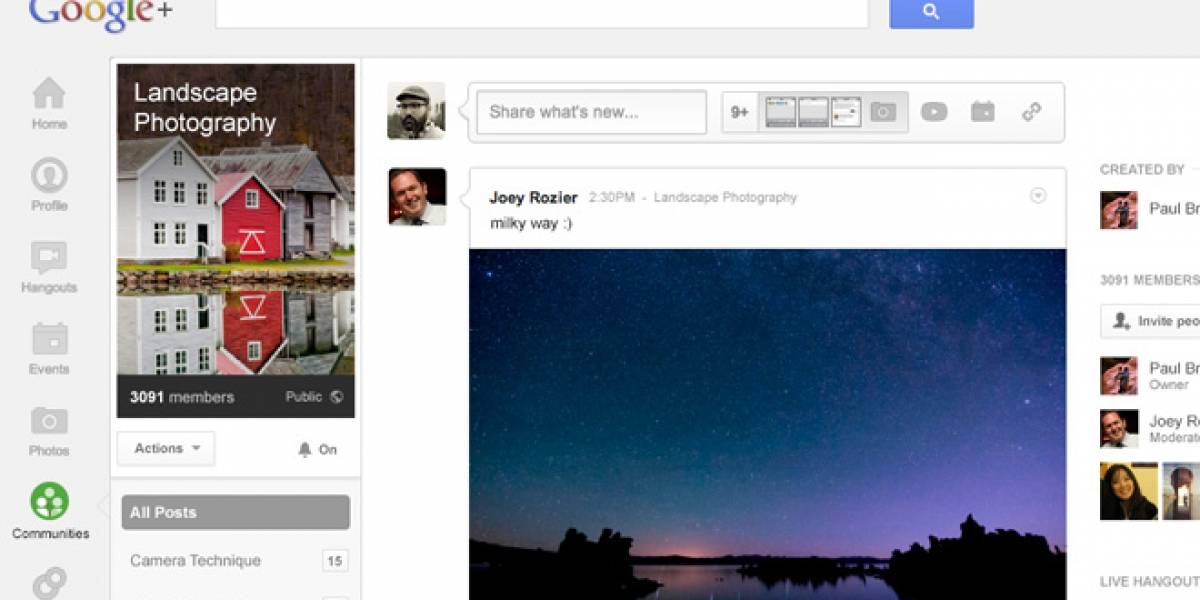This screenshot has width=1200, height=600.
Task: Open the milky way night sky photo
Action: tap(767, 424)
